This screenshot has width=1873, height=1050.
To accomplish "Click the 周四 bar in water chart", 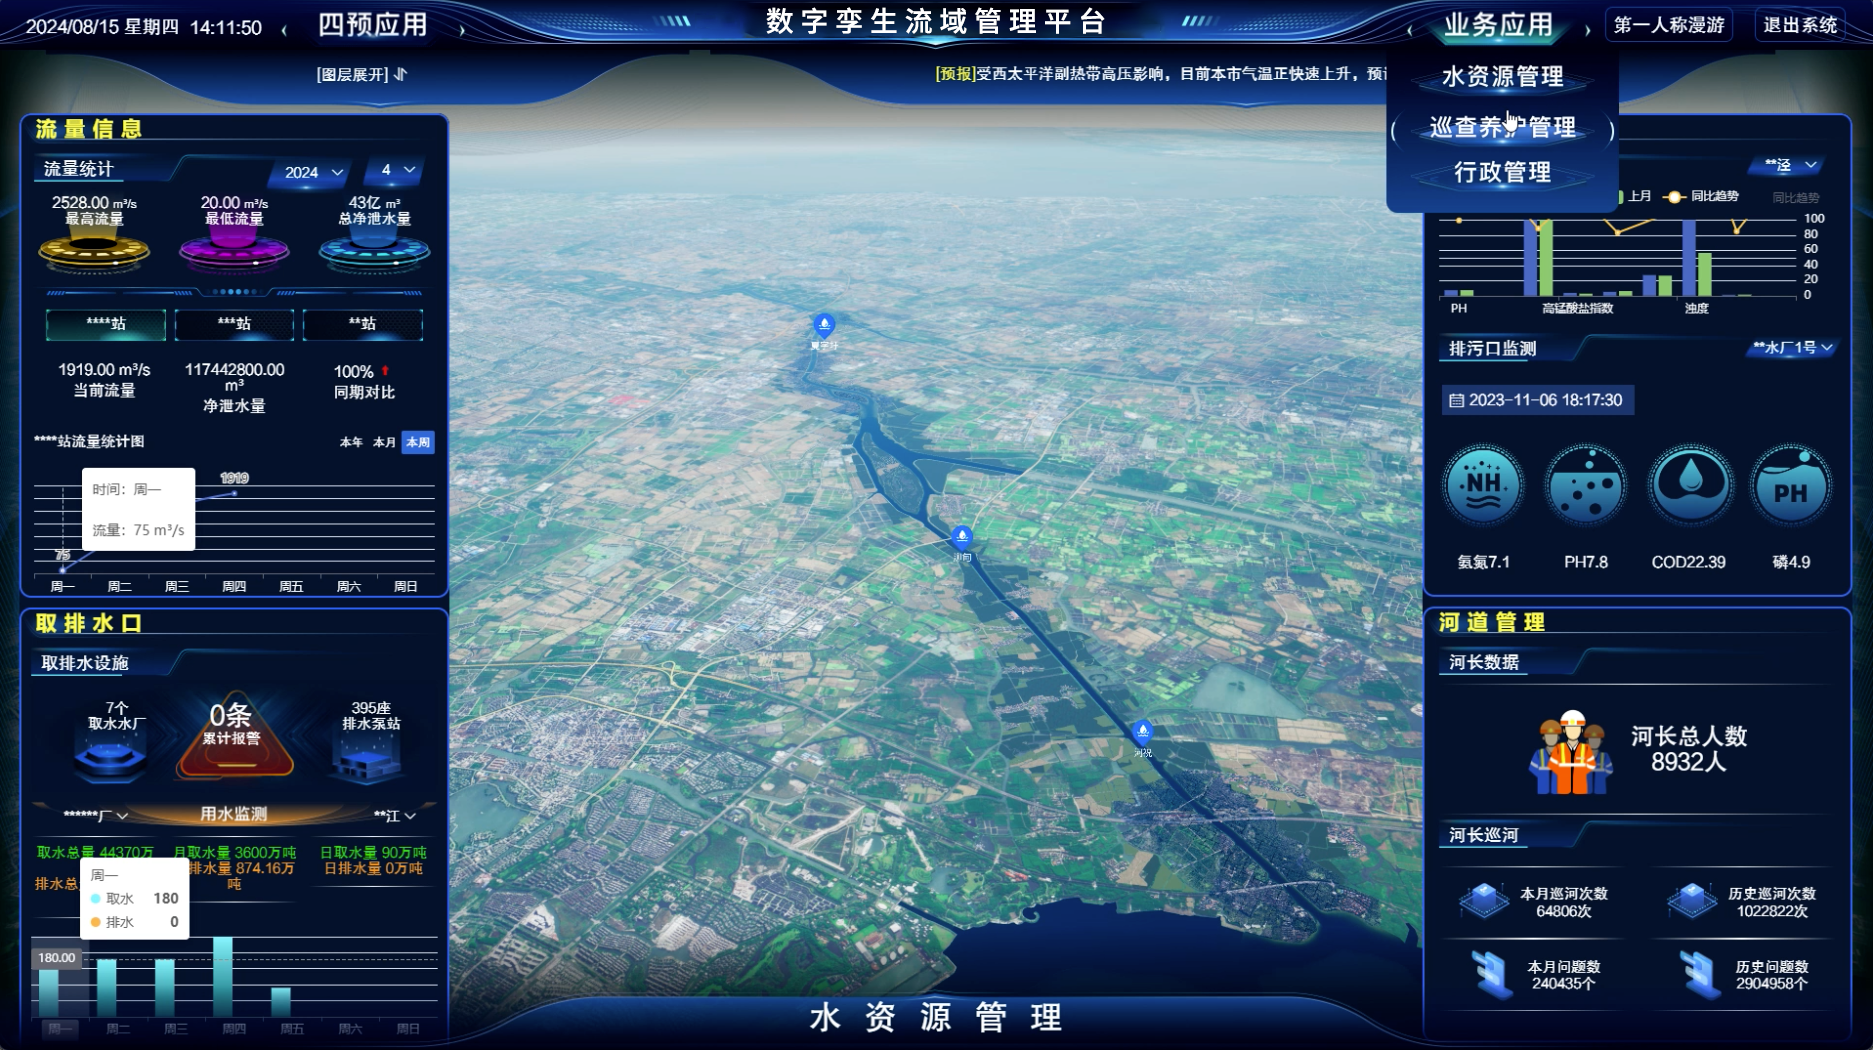I will click(x=223, y=977).
